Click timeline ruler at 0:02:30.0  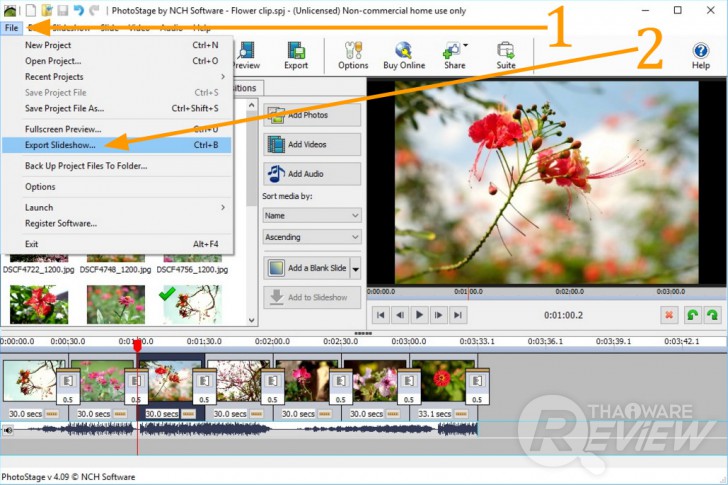click(x=340, y=341)
